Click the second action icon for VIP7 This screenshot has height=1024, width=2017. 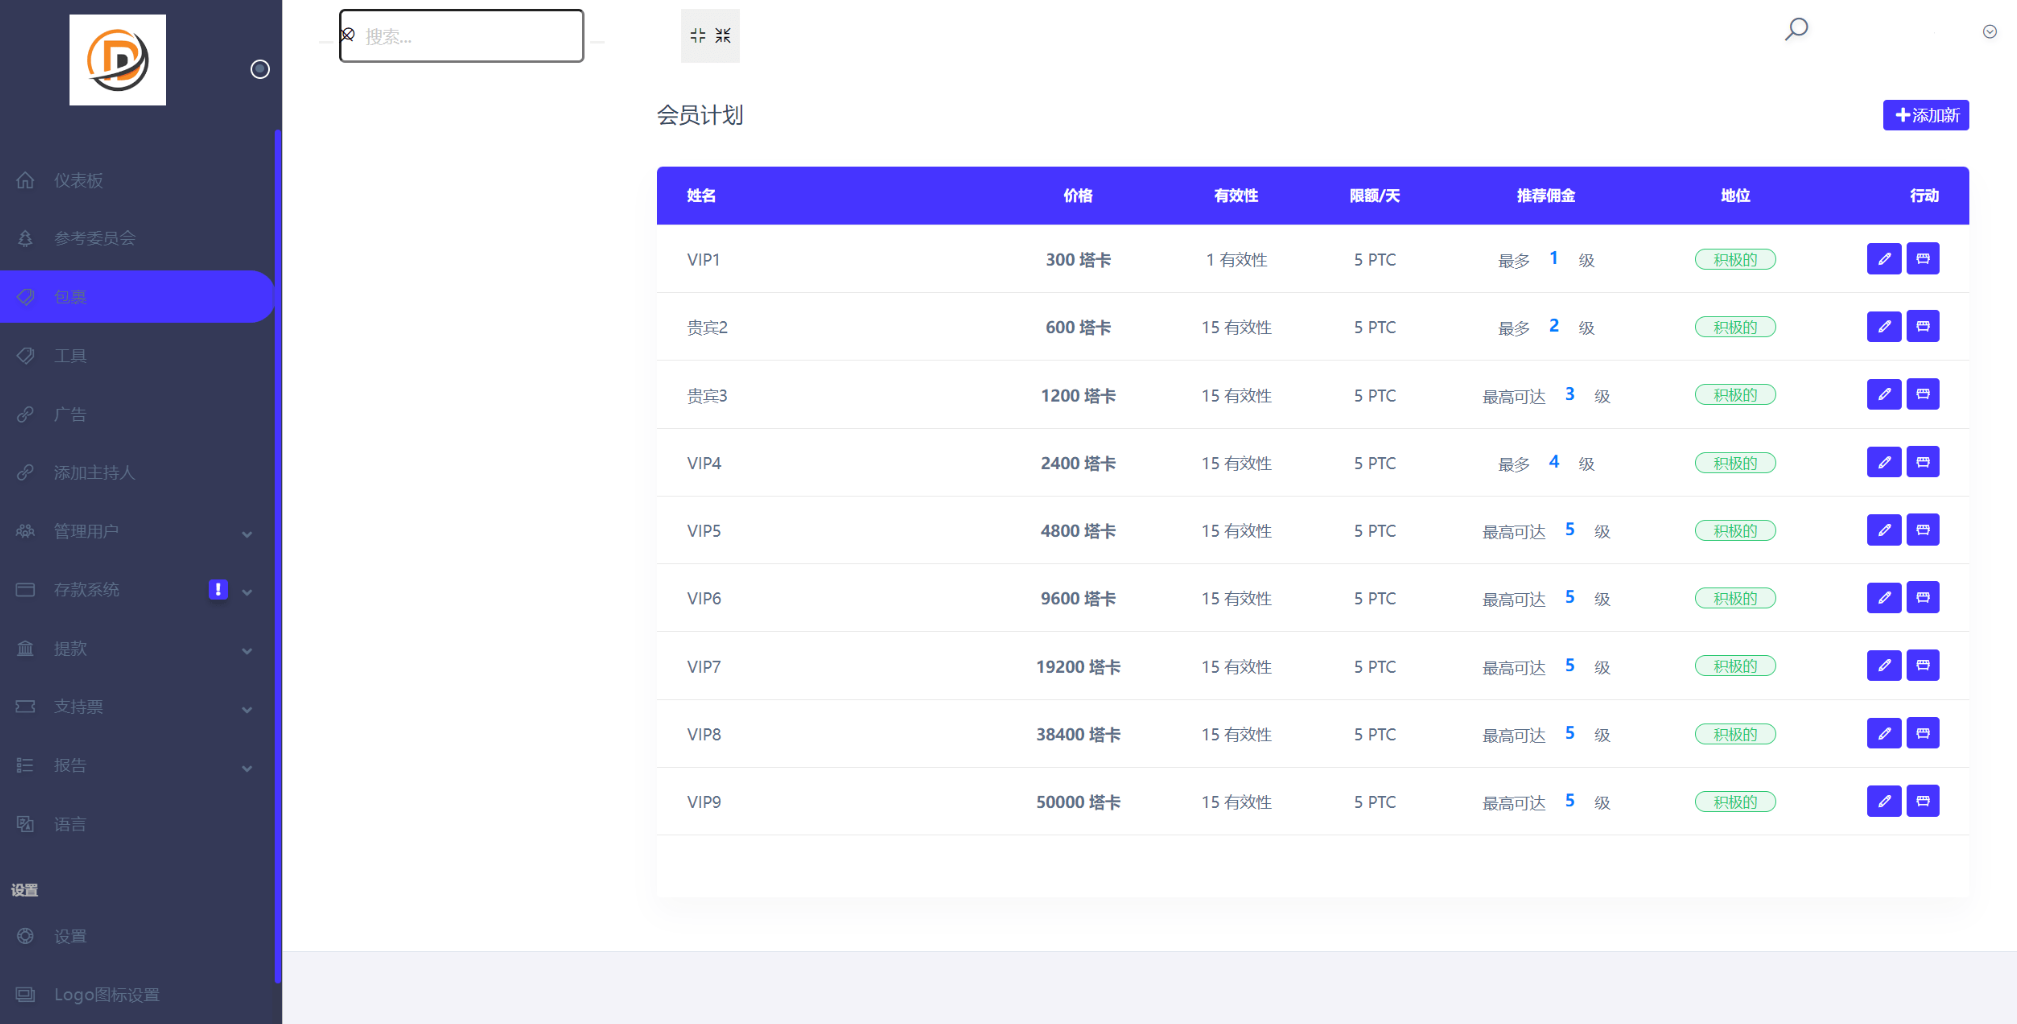(x=1923, y=666)
